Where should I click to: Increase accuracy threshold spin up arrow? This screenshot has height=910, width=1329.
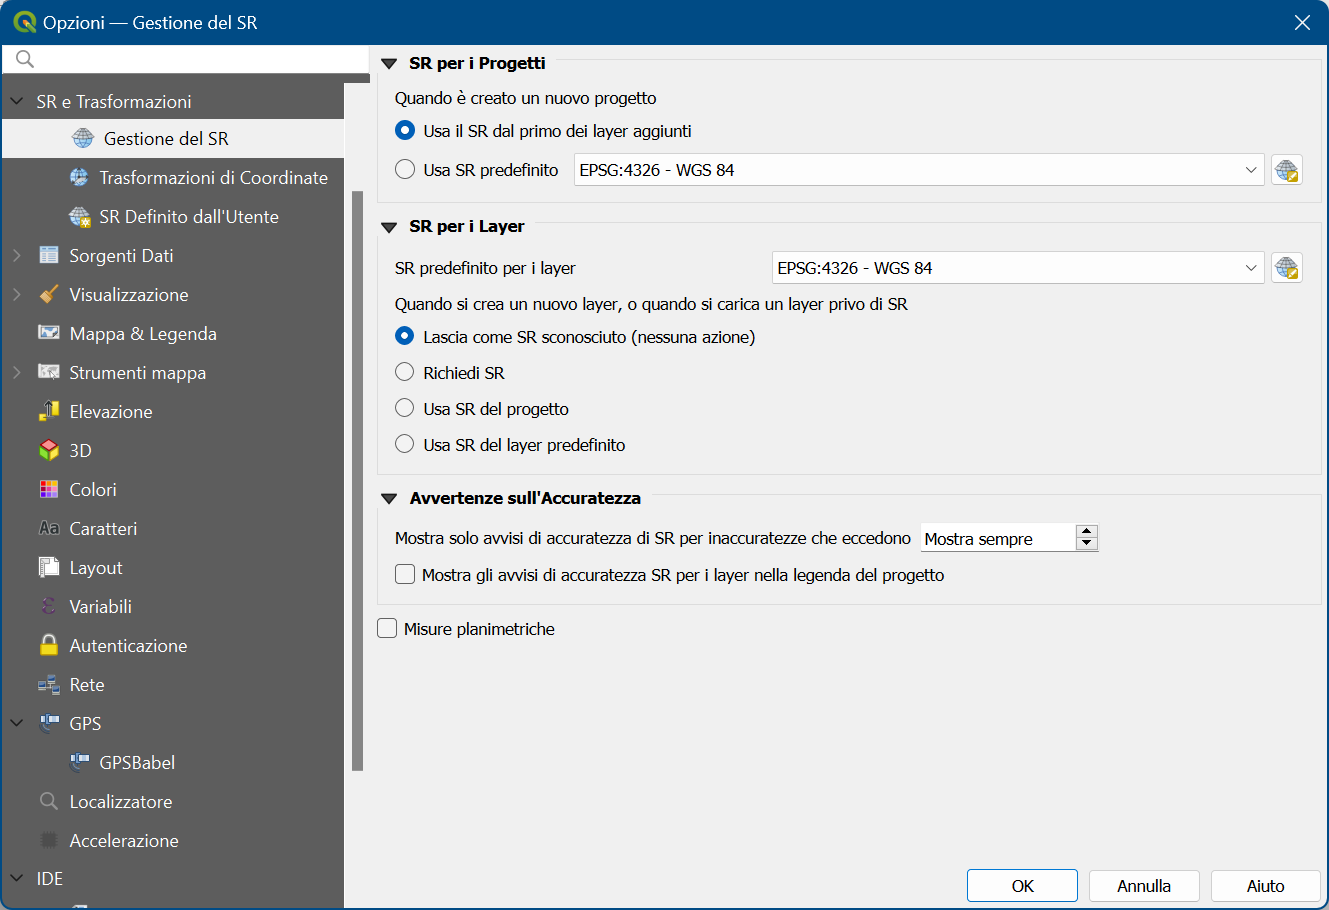point(1087,532)
